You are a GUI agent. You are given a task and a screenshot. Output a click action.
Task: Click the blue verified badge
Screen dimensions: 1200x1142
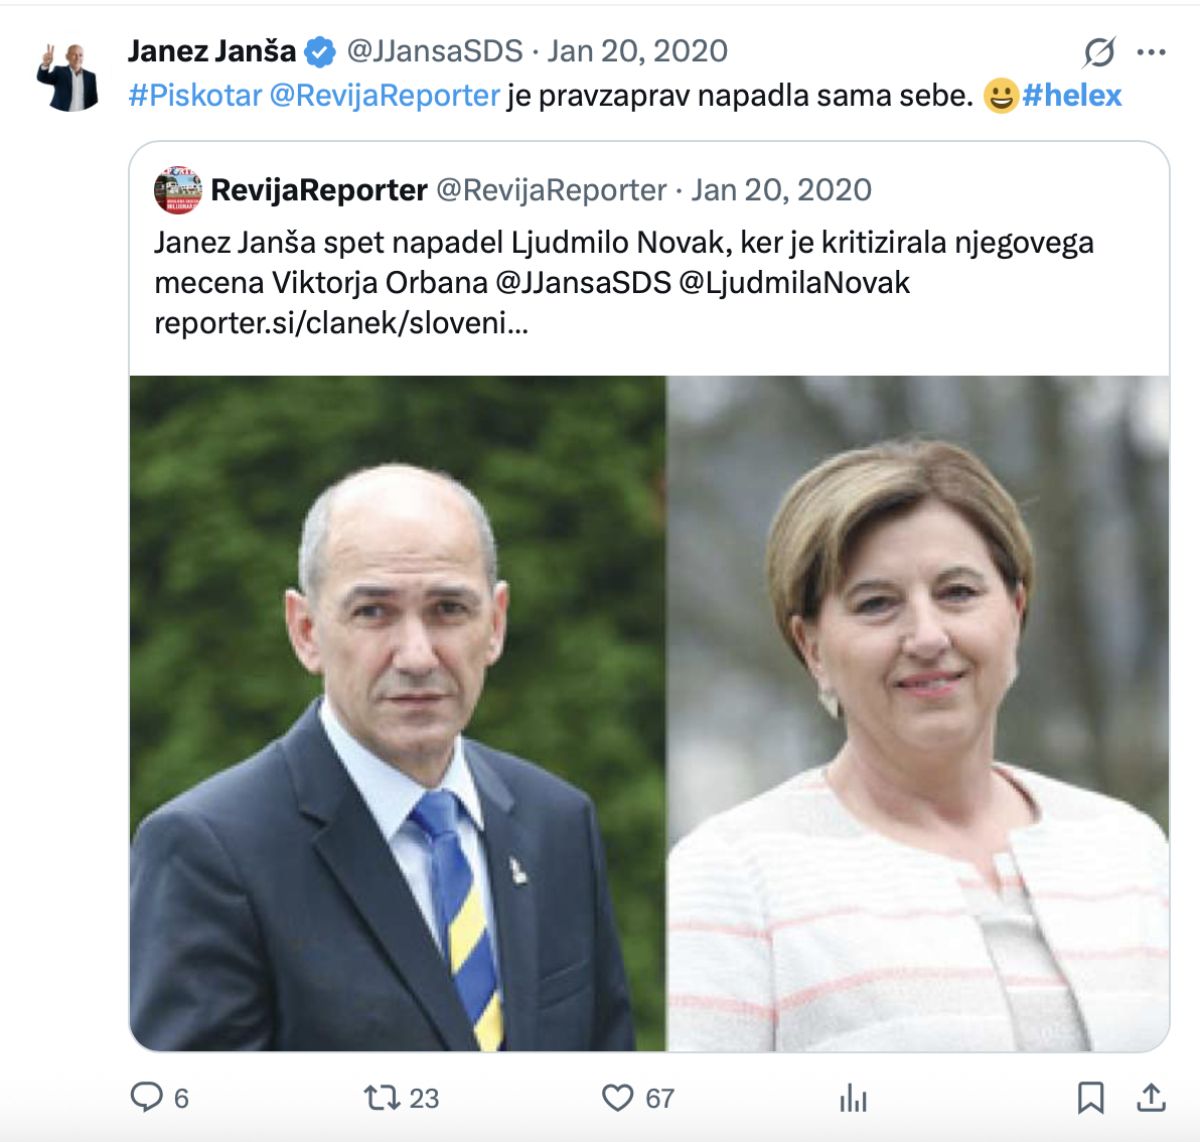coord(320,51)
